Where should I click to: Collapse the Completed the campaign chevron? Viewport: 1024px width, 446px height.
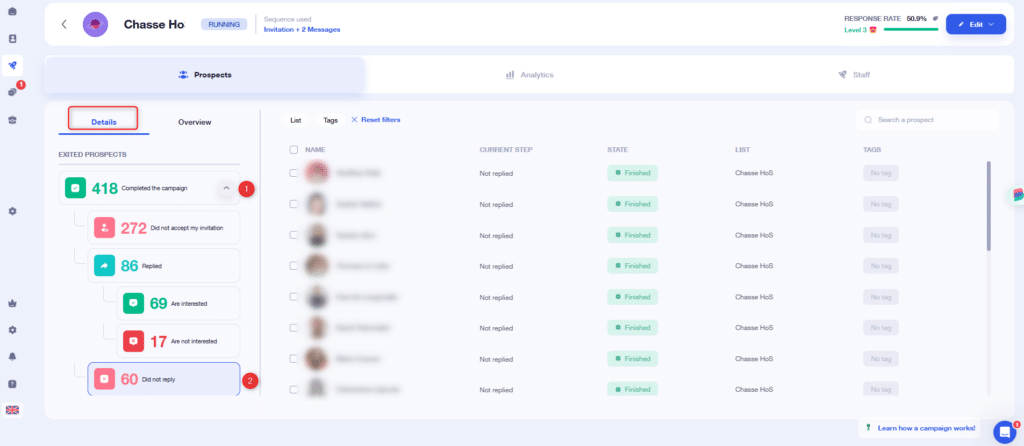227,188
